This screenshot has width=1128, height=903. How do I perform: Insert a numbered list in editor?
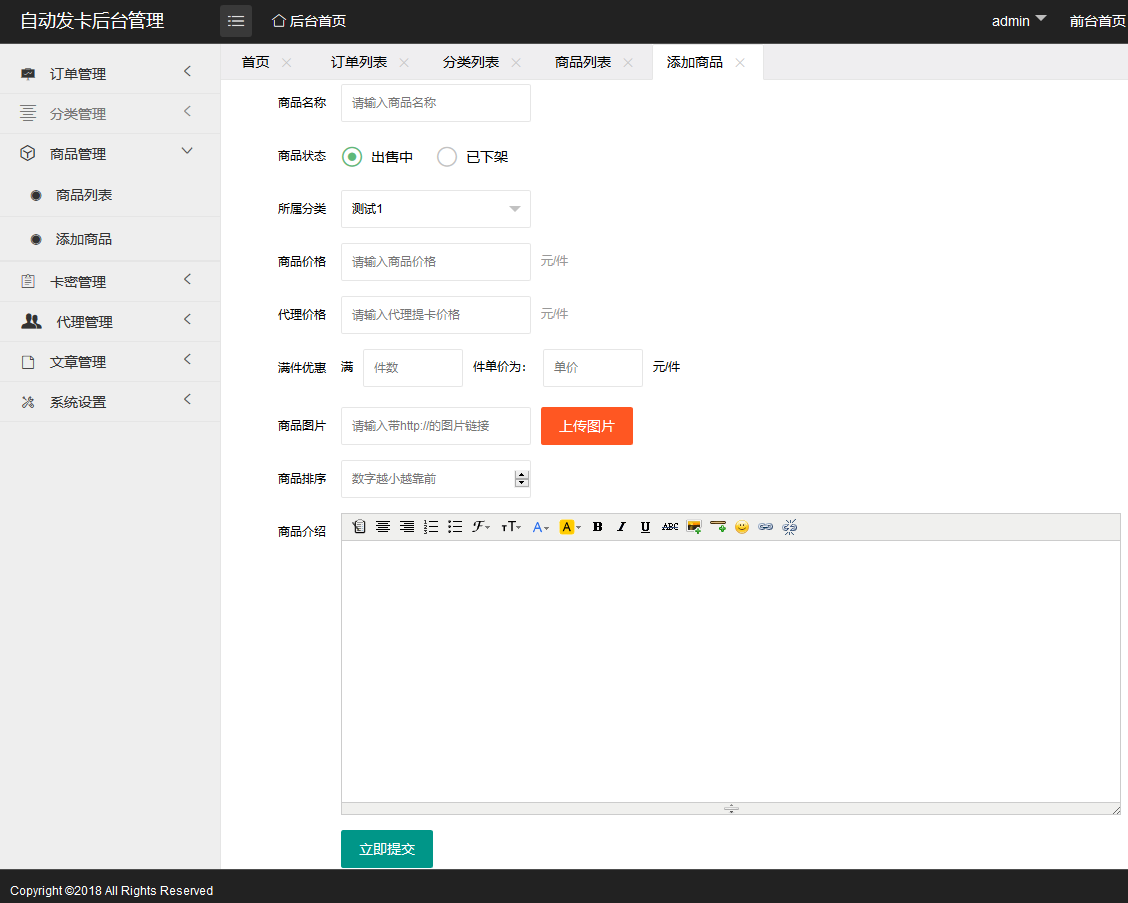(431, 527)
